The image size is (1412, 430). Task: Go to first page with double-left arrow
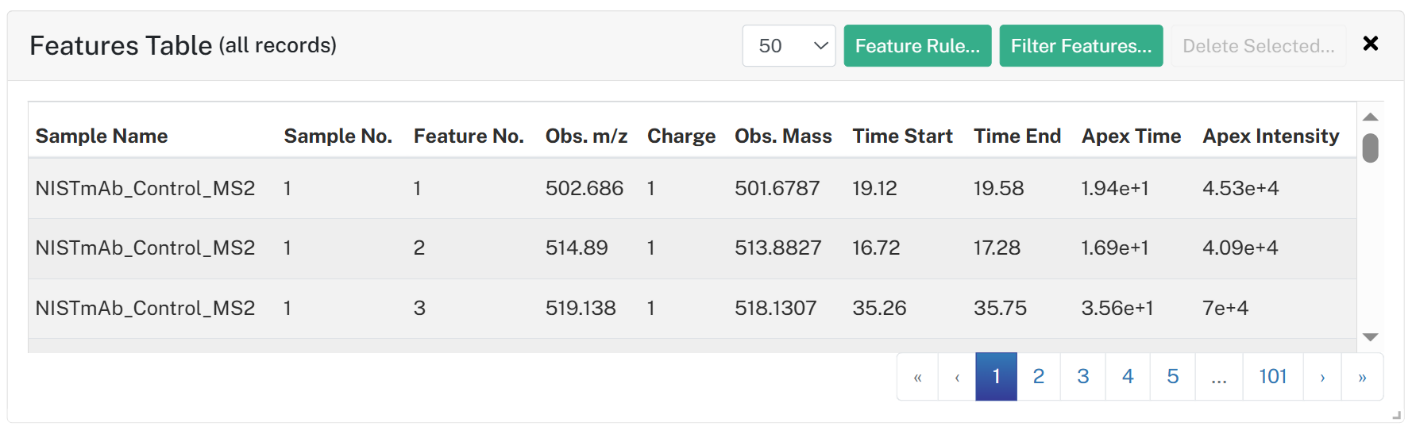[917, 377]
